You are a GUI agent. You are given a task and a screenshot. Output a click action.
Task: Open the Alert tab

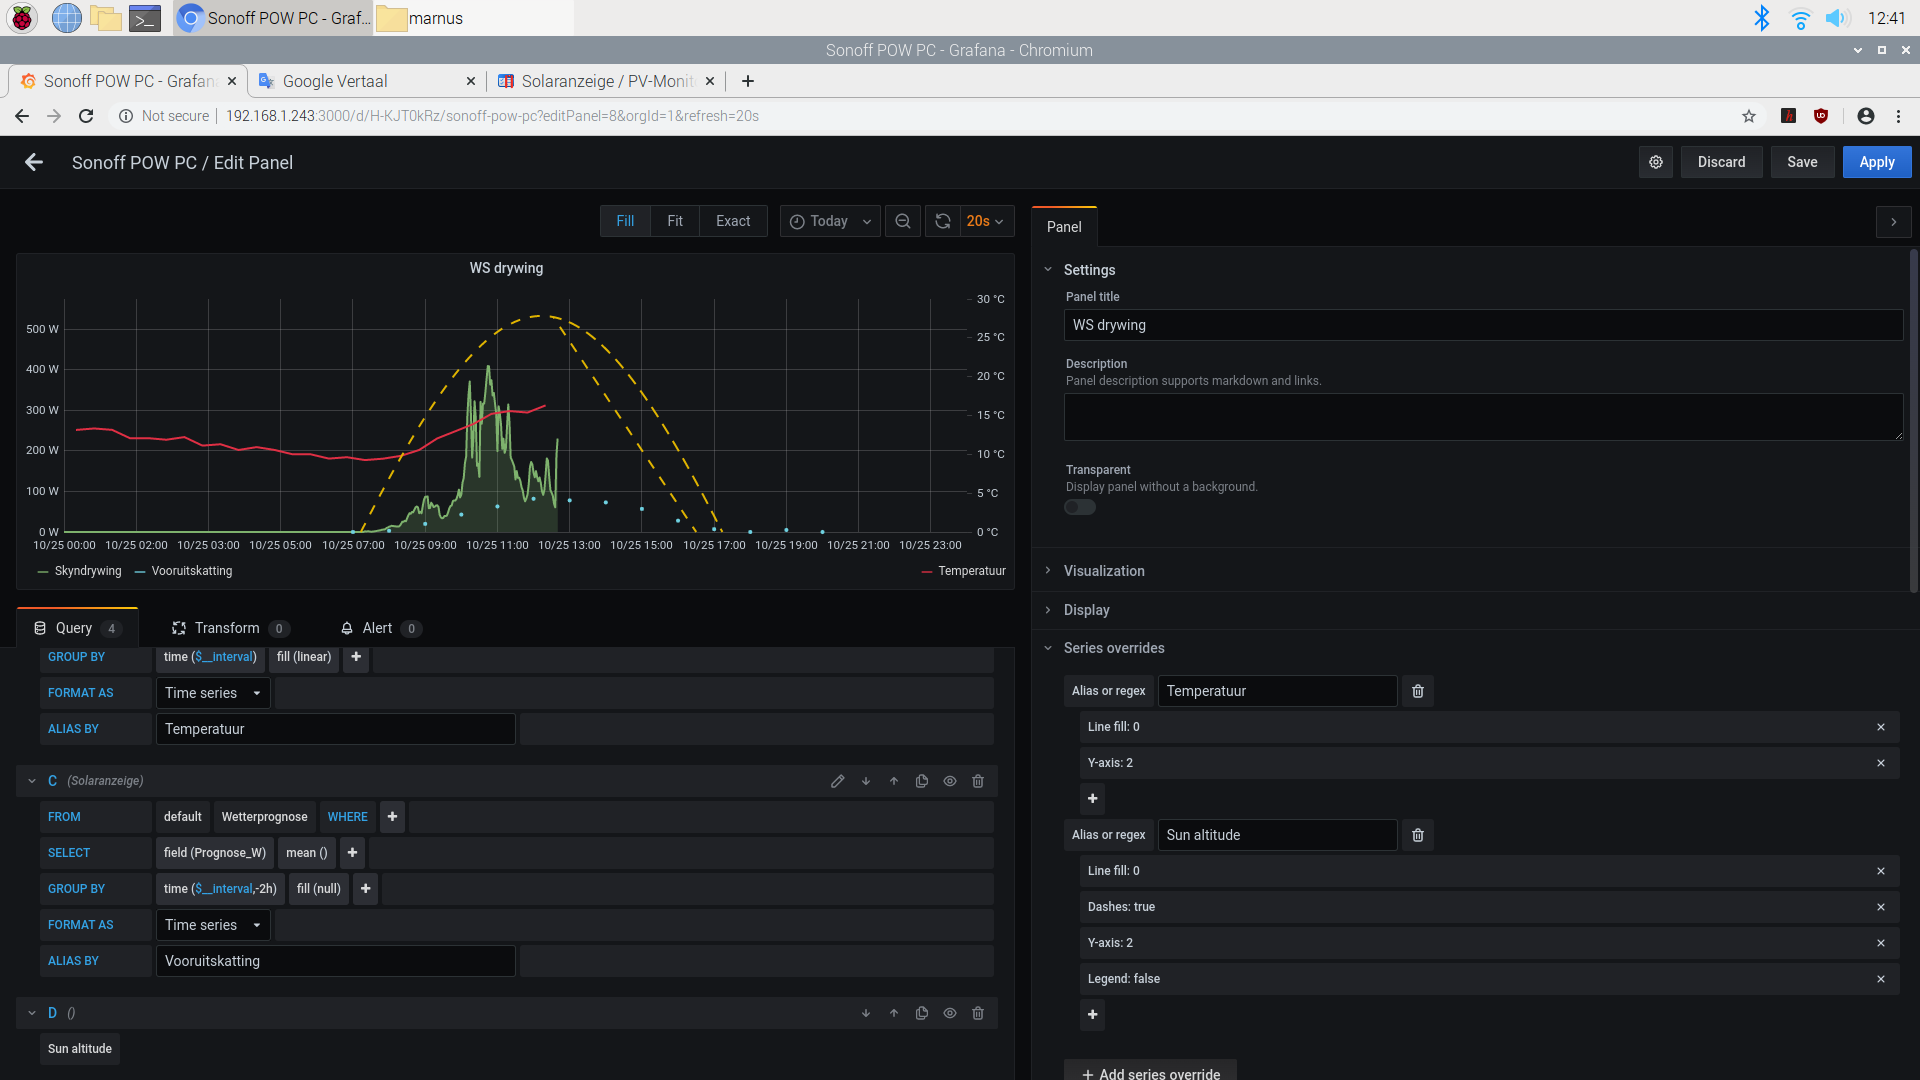point(377,628)
